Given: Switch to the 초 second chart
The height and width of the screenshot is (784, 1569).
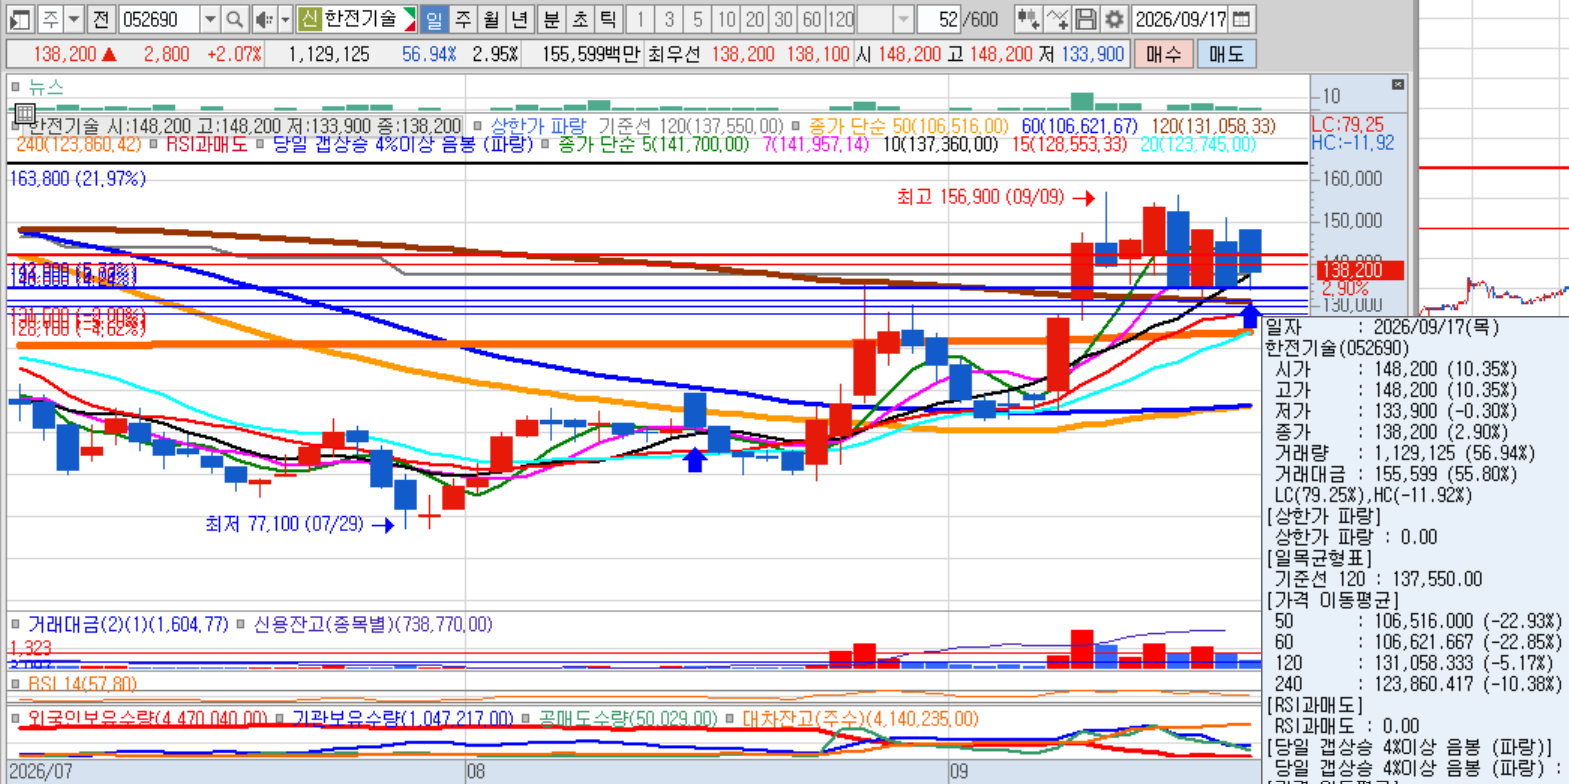Looking at the screenshot, I should point(580,19).
